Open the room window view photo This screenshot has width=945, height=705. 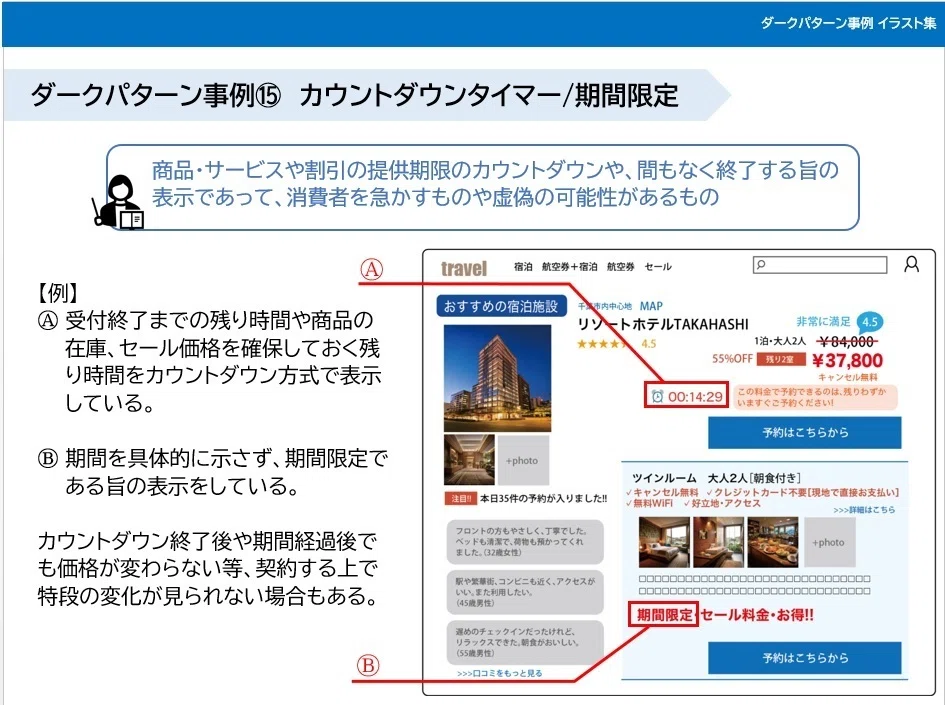718,542
